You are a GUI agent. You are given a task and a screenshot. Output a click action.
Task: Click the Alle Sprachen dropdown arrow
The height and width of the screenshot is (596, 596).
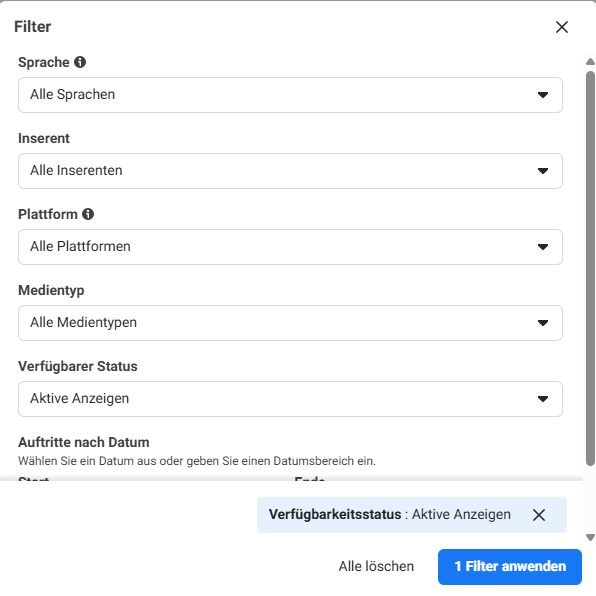coord(543,95)
